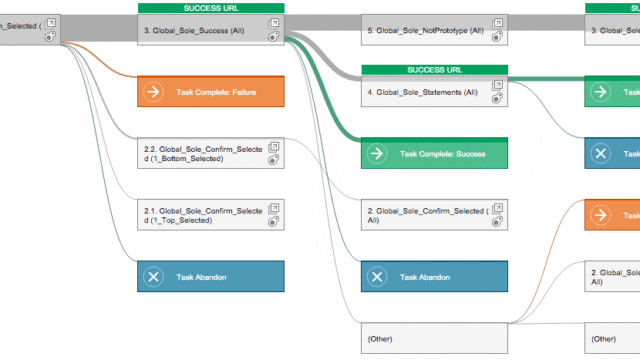Click SUCCESS URL banner above 3. Global_Sole_Success
Image resolution: width=640 pixels, height=360 pixels.
[x=211, y=8]
